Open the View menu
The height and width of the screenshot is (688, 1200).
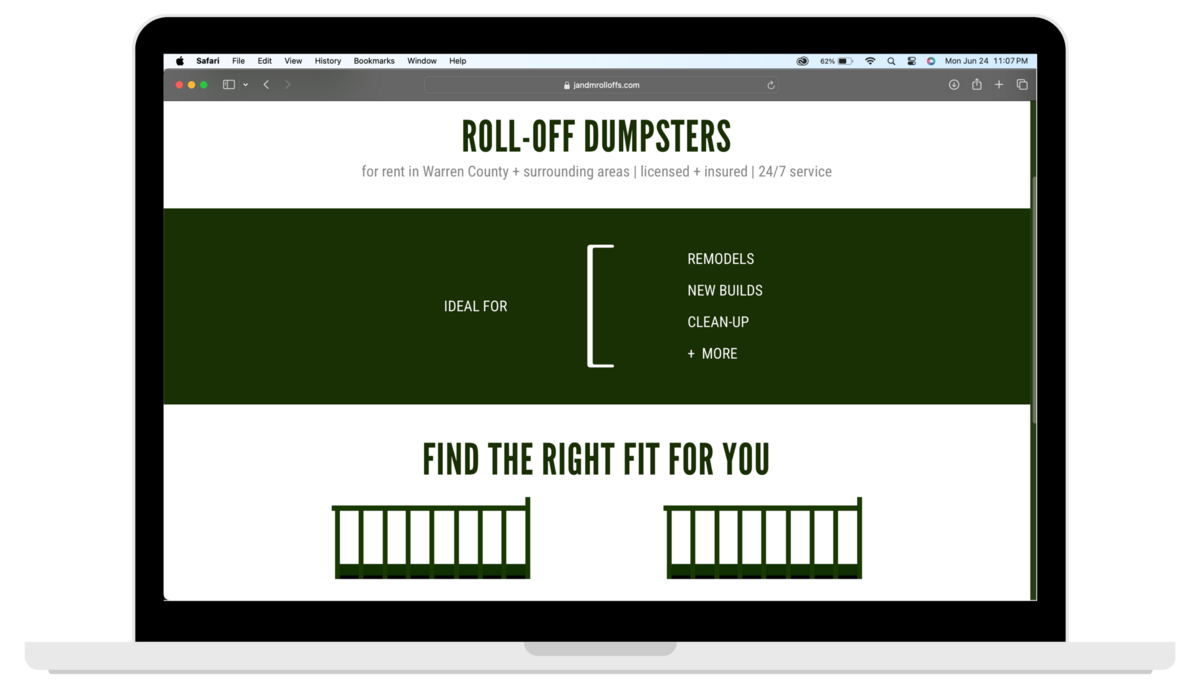tap(293, 61)
